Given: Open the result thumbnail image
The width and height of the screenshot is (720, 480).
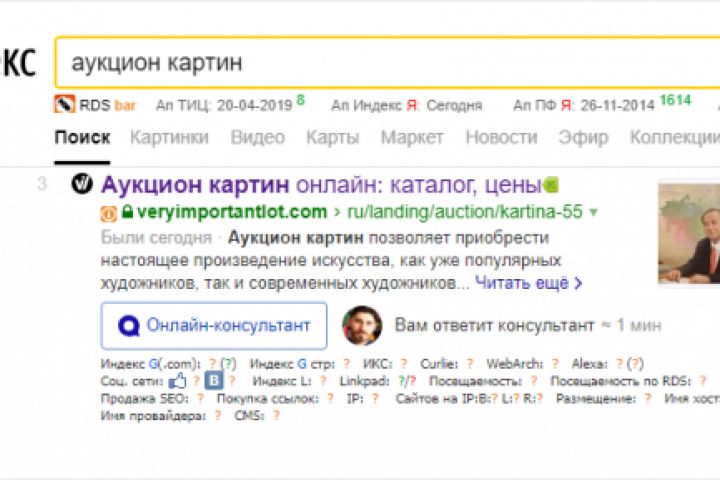Looking at the screenshot, I should [689, 233].
